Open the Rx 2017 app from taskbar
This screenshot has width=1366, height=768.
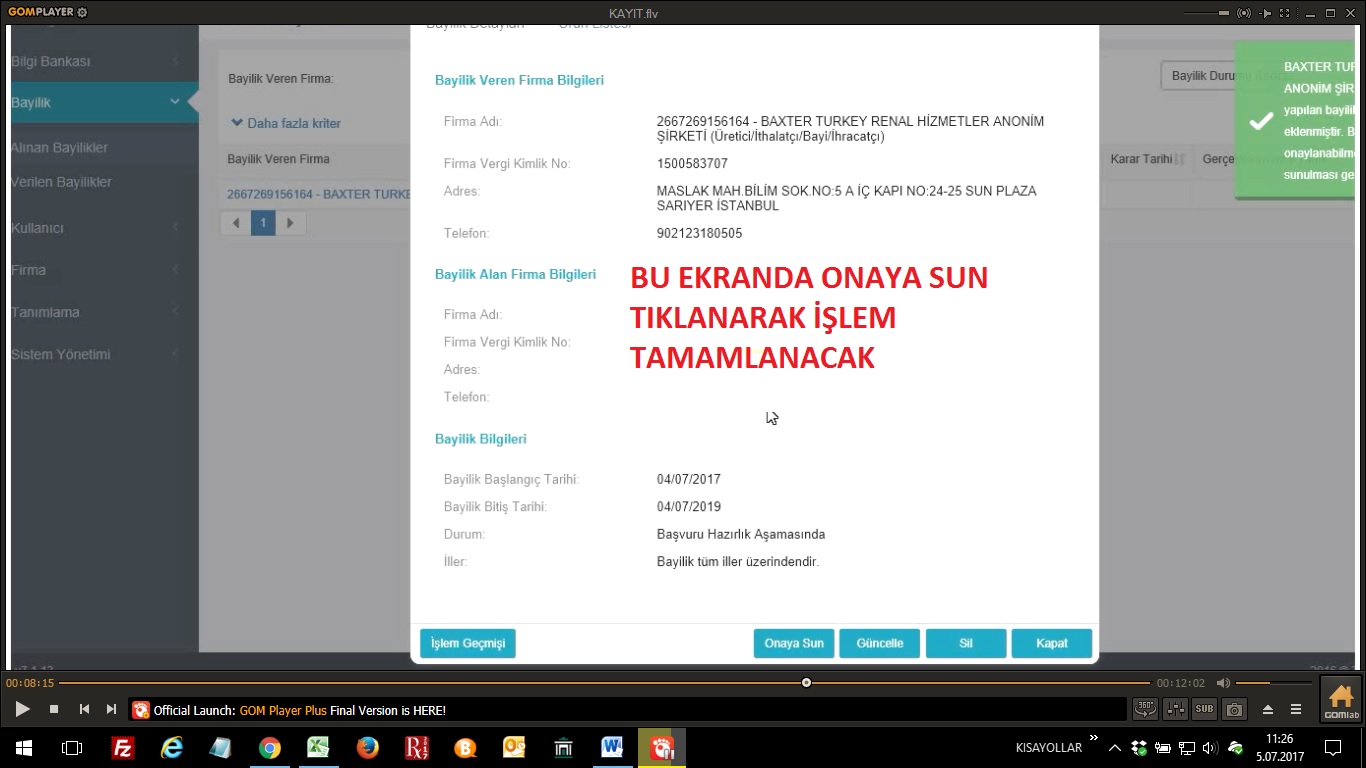click(x=416, y=747)
